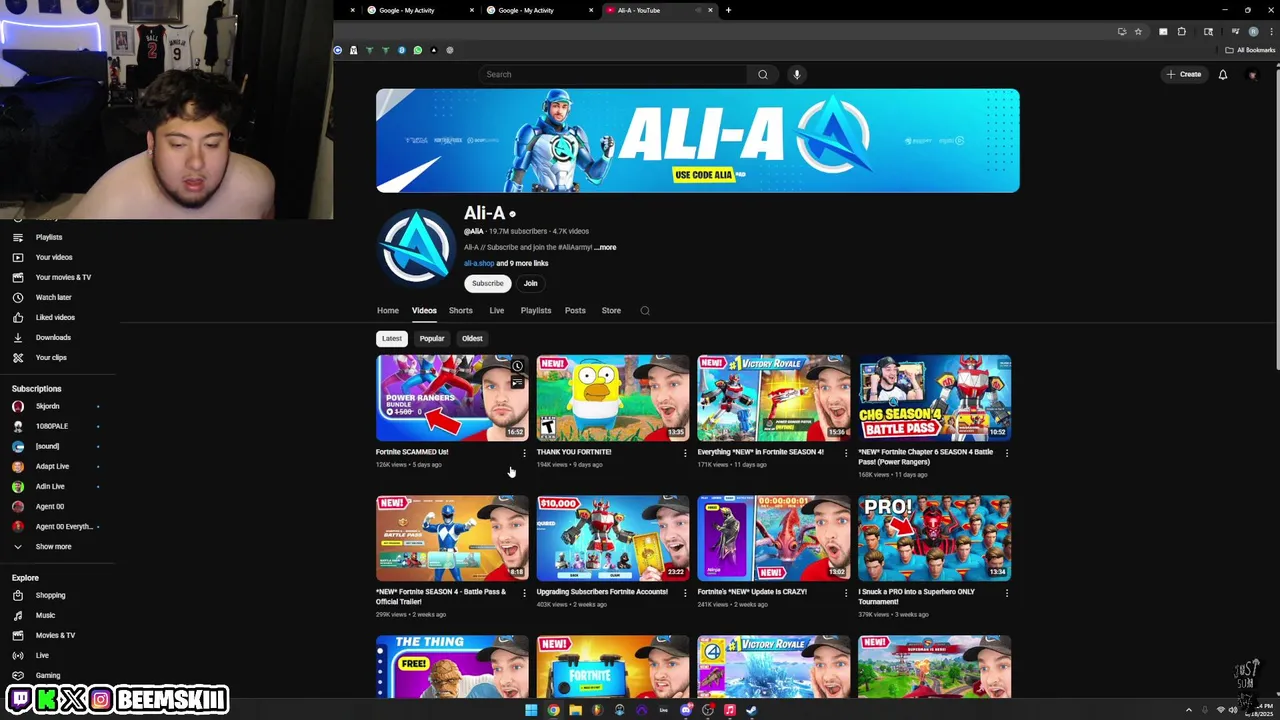
Task: Open Gaming under Explore
Action: point(47,675)
